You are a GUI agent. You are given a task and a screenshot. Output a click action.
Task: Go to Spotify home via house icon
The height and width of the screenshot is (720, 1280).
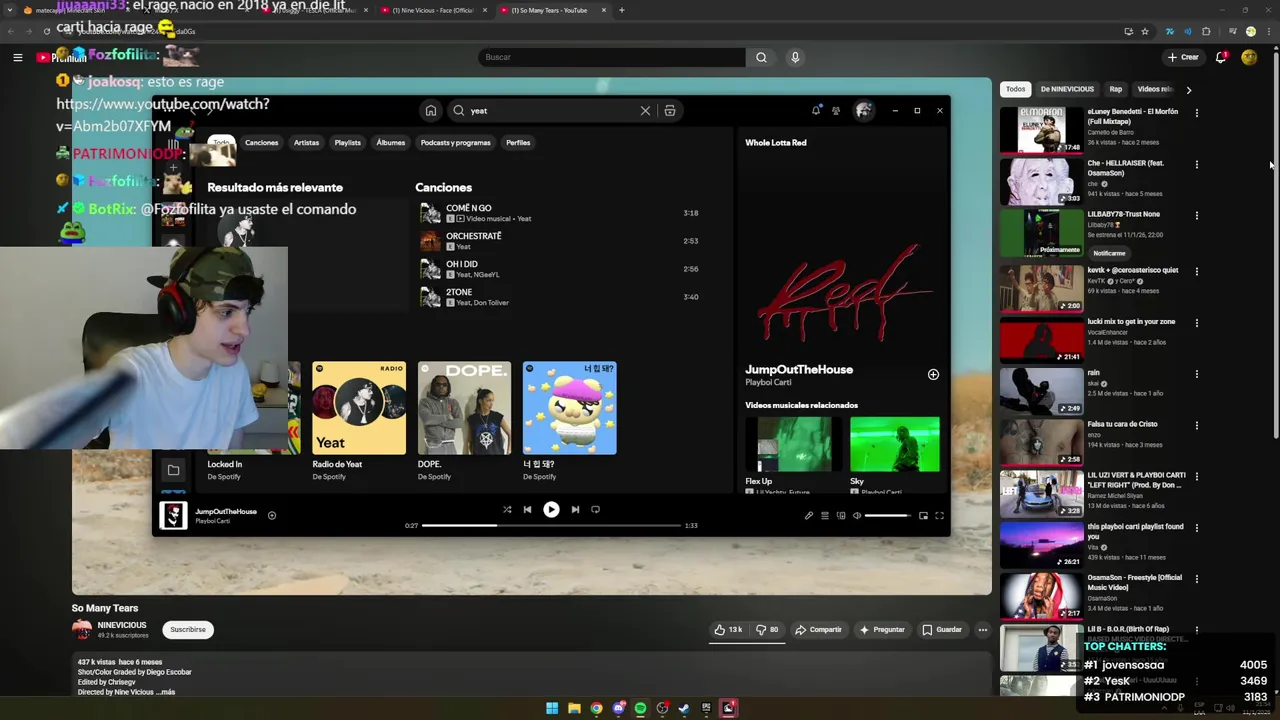430,111
